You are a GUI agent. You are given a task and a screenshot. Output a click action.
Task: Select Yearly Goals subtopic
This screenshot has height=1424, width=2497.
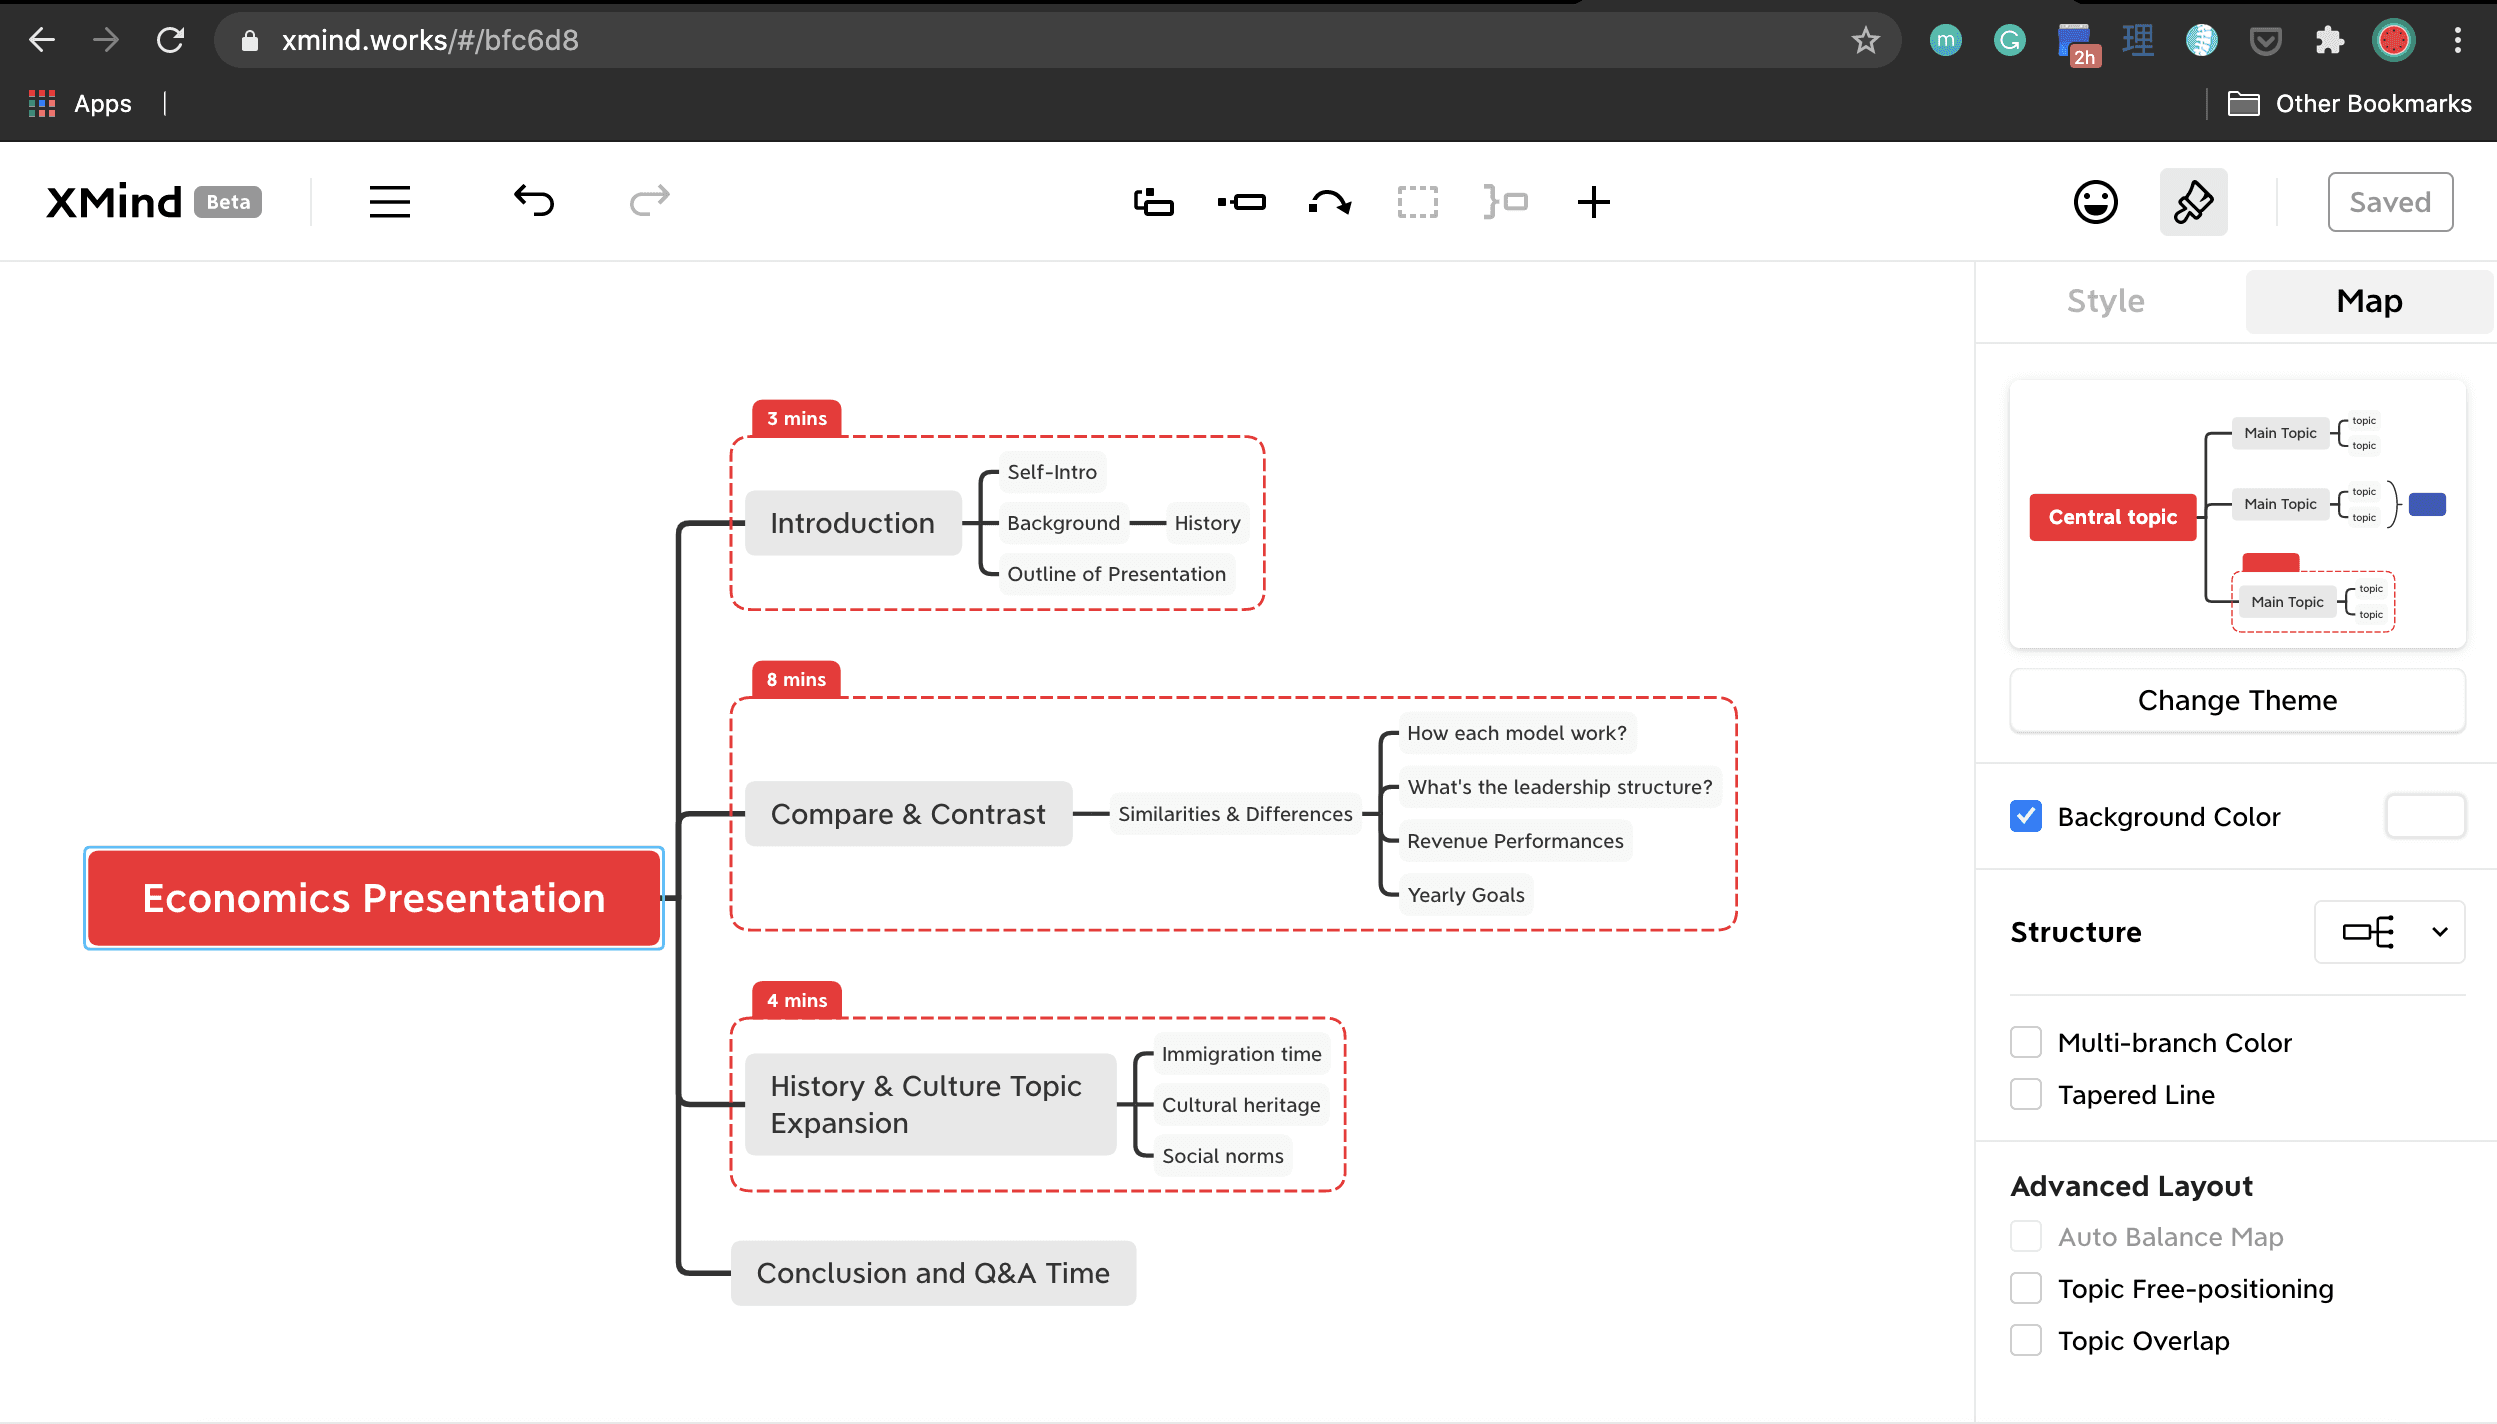coord(1466,895)
